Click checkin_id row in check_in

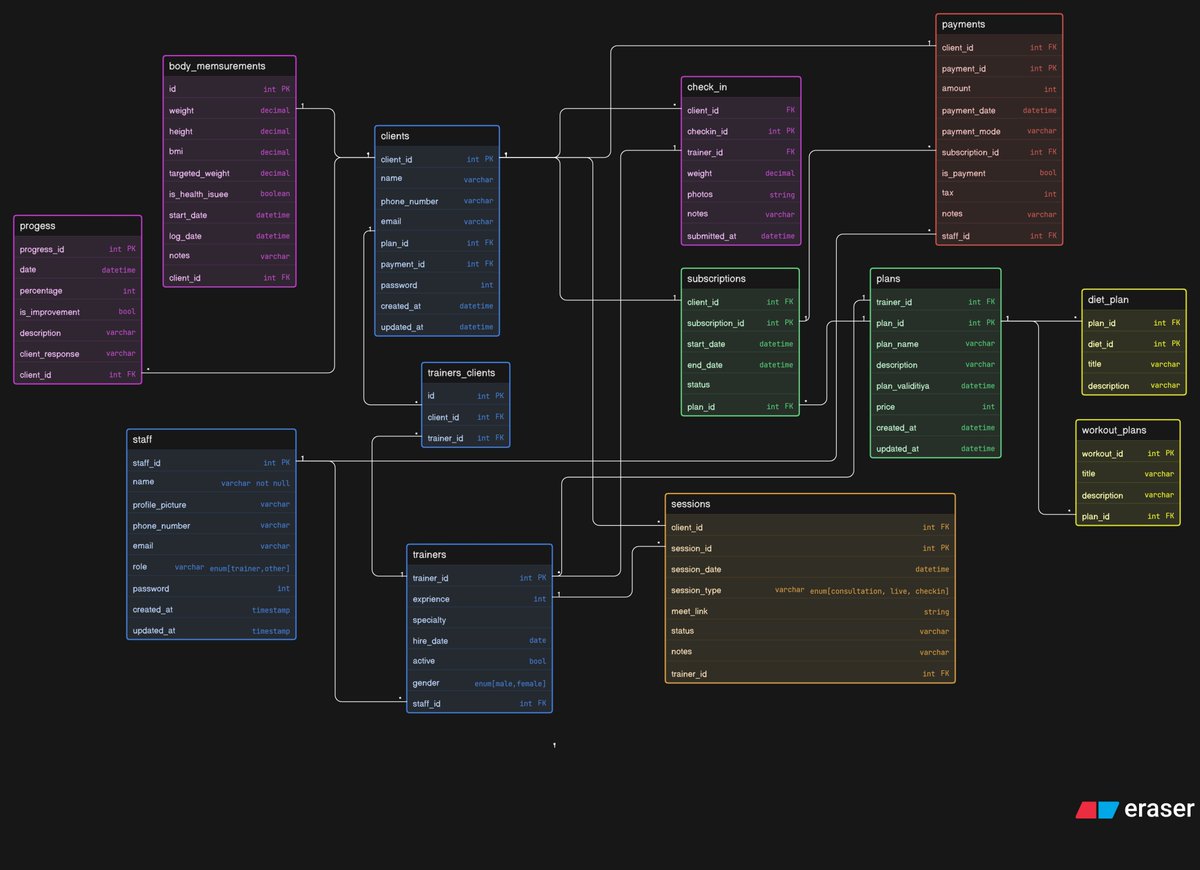[741, 131]
